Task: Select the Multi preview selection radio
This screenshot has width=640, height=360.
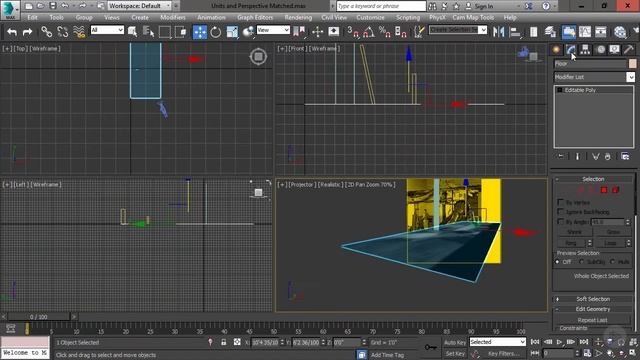Action: (x=612, y=262)
